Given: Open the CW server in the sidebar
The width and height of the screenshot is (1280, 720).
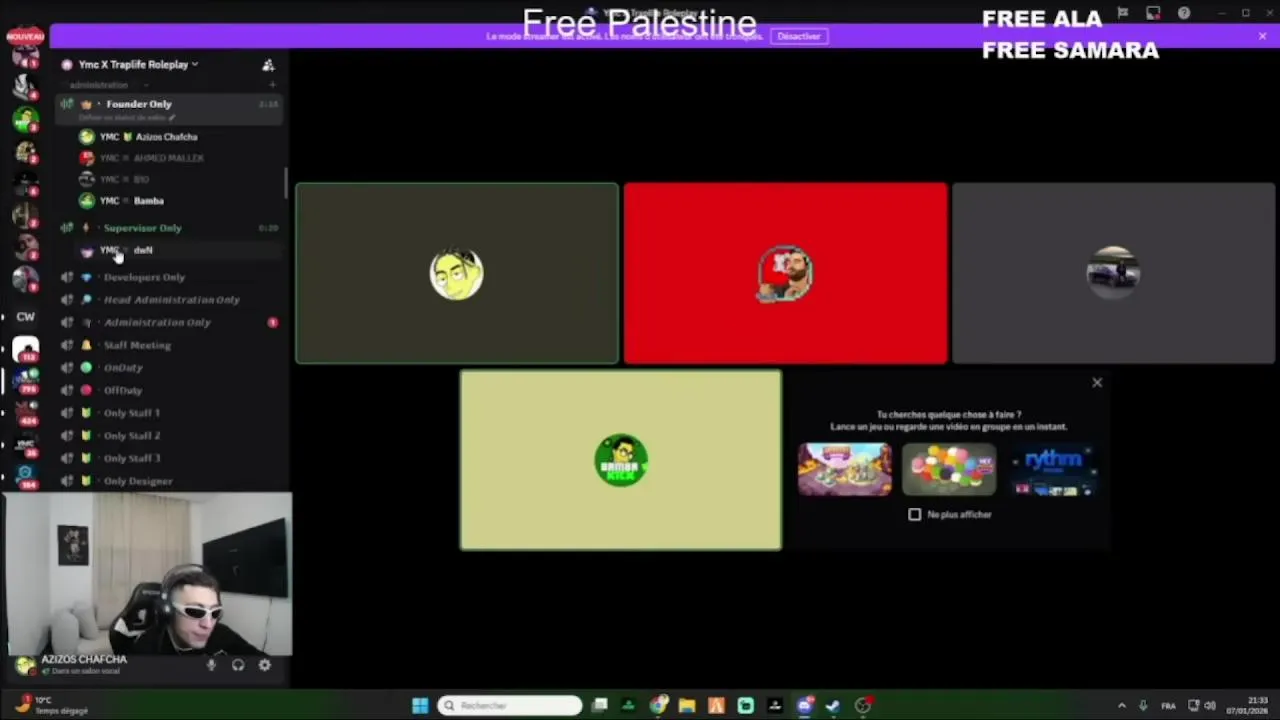Looking at the screenshot, I should click(x=25, y=317).
